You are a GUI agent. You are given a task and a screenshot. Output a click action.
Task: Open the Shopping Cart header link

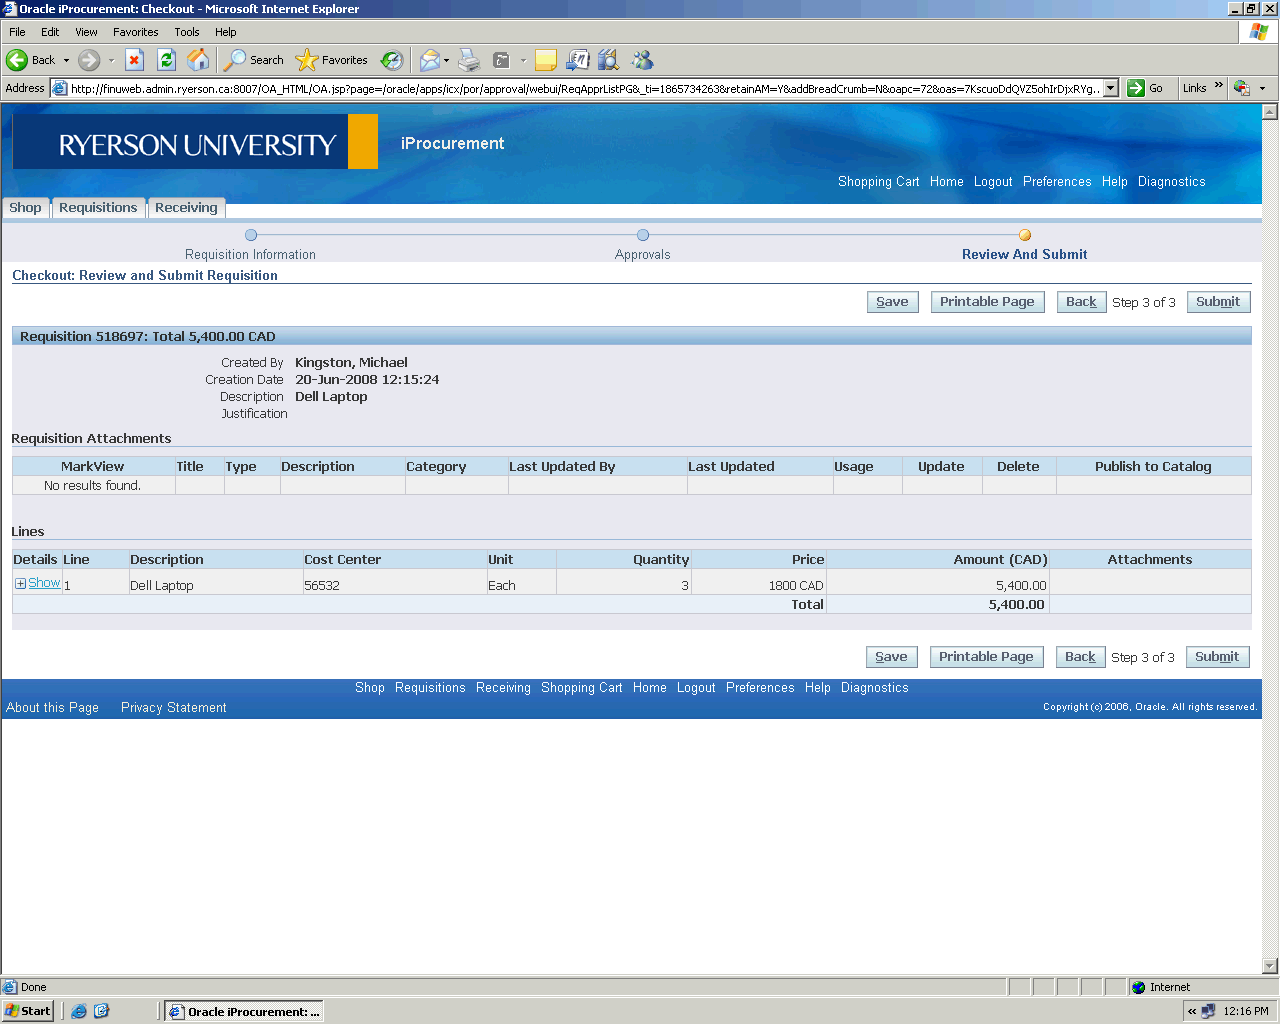[878, 182]
